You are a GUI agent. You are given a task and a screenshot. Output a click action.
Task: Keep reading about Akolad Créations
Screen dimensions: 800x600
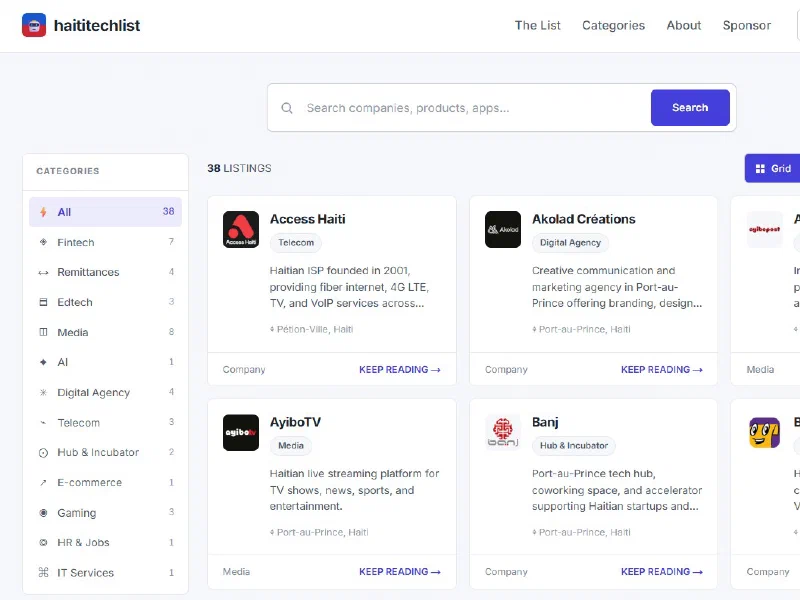point(662,369)
